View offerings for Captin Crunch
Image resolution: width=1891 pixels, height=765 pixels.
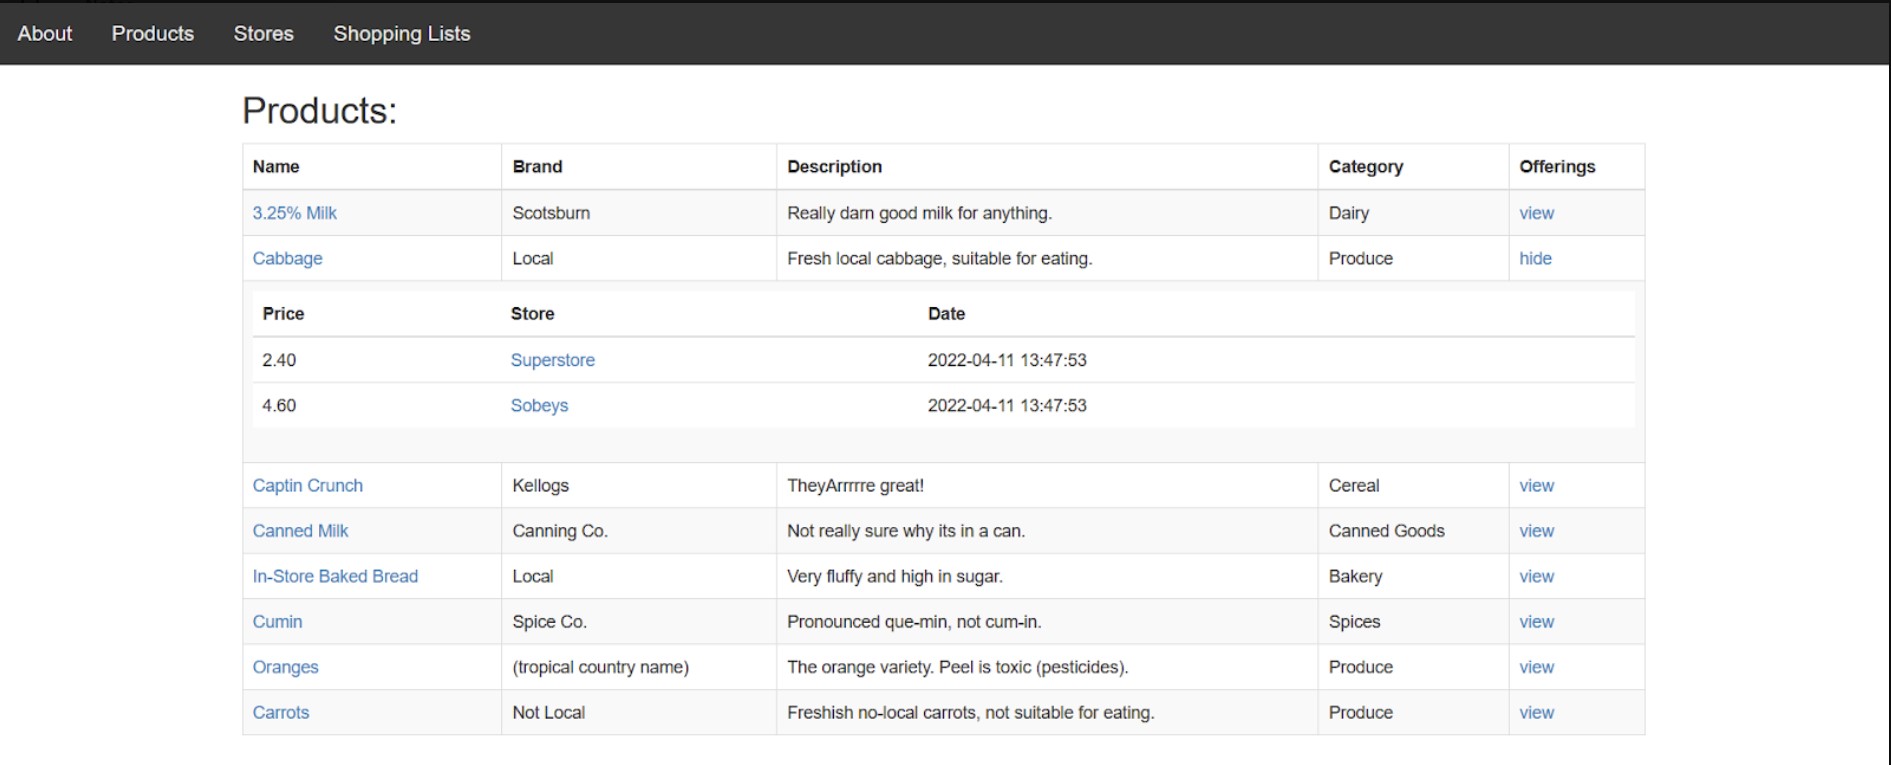(x=1537, y=485)
